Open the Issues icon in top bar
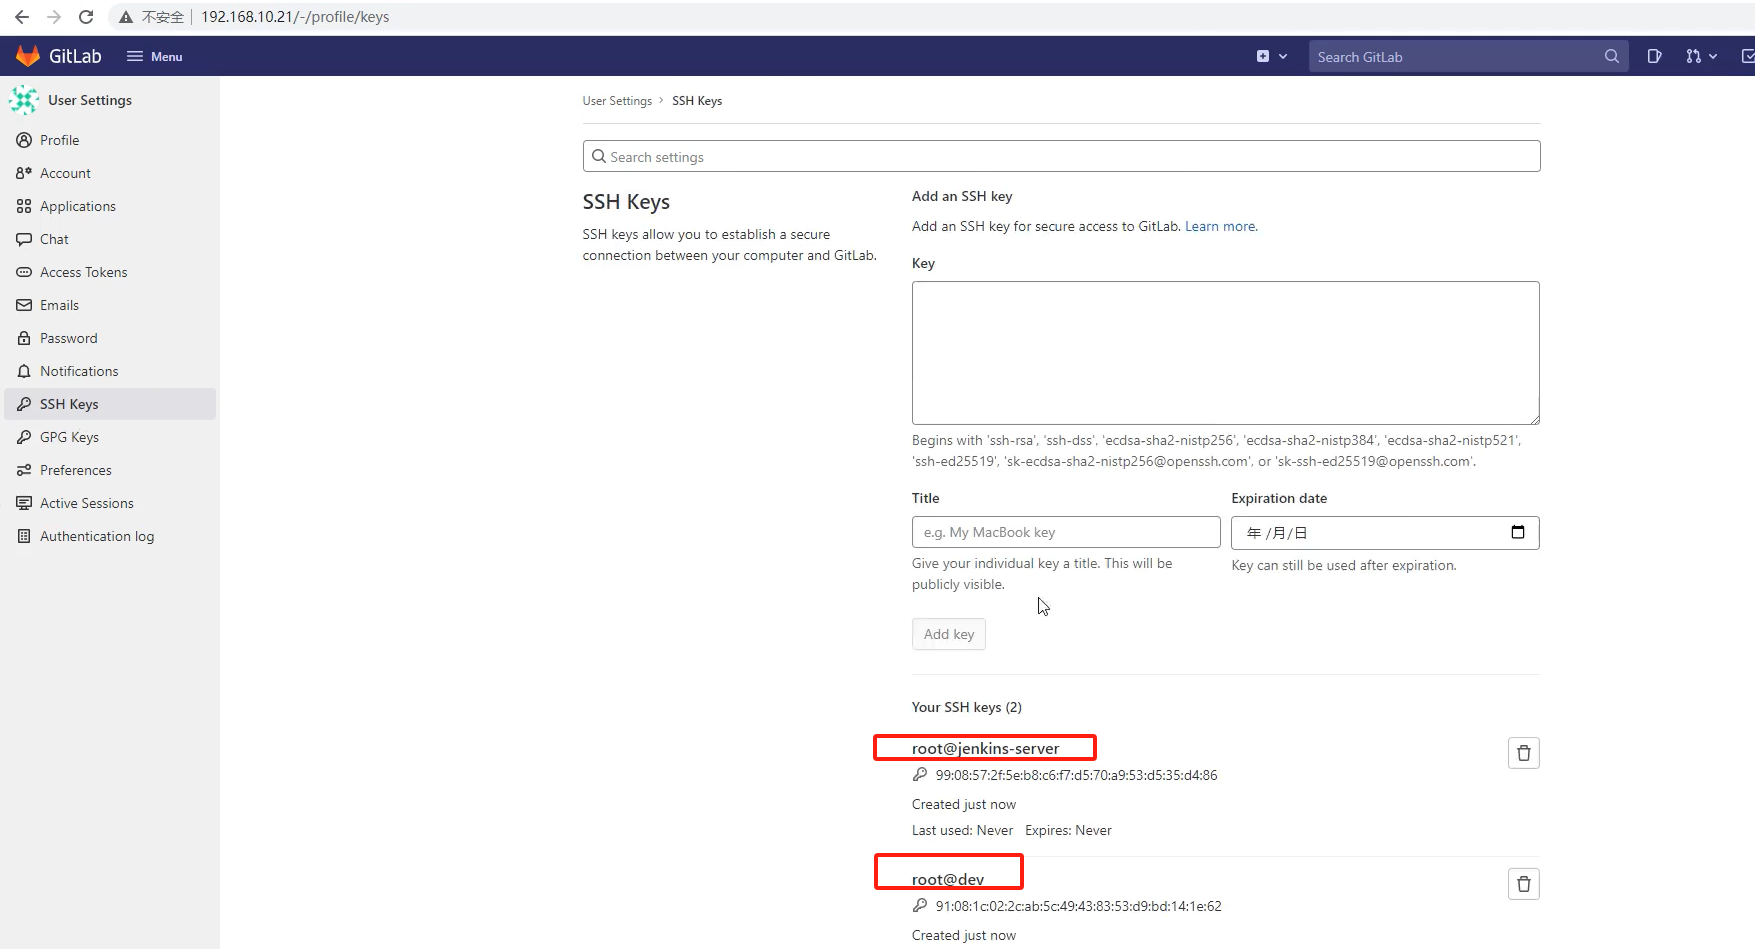1755x949 pixels. (x=1655, y=56)
